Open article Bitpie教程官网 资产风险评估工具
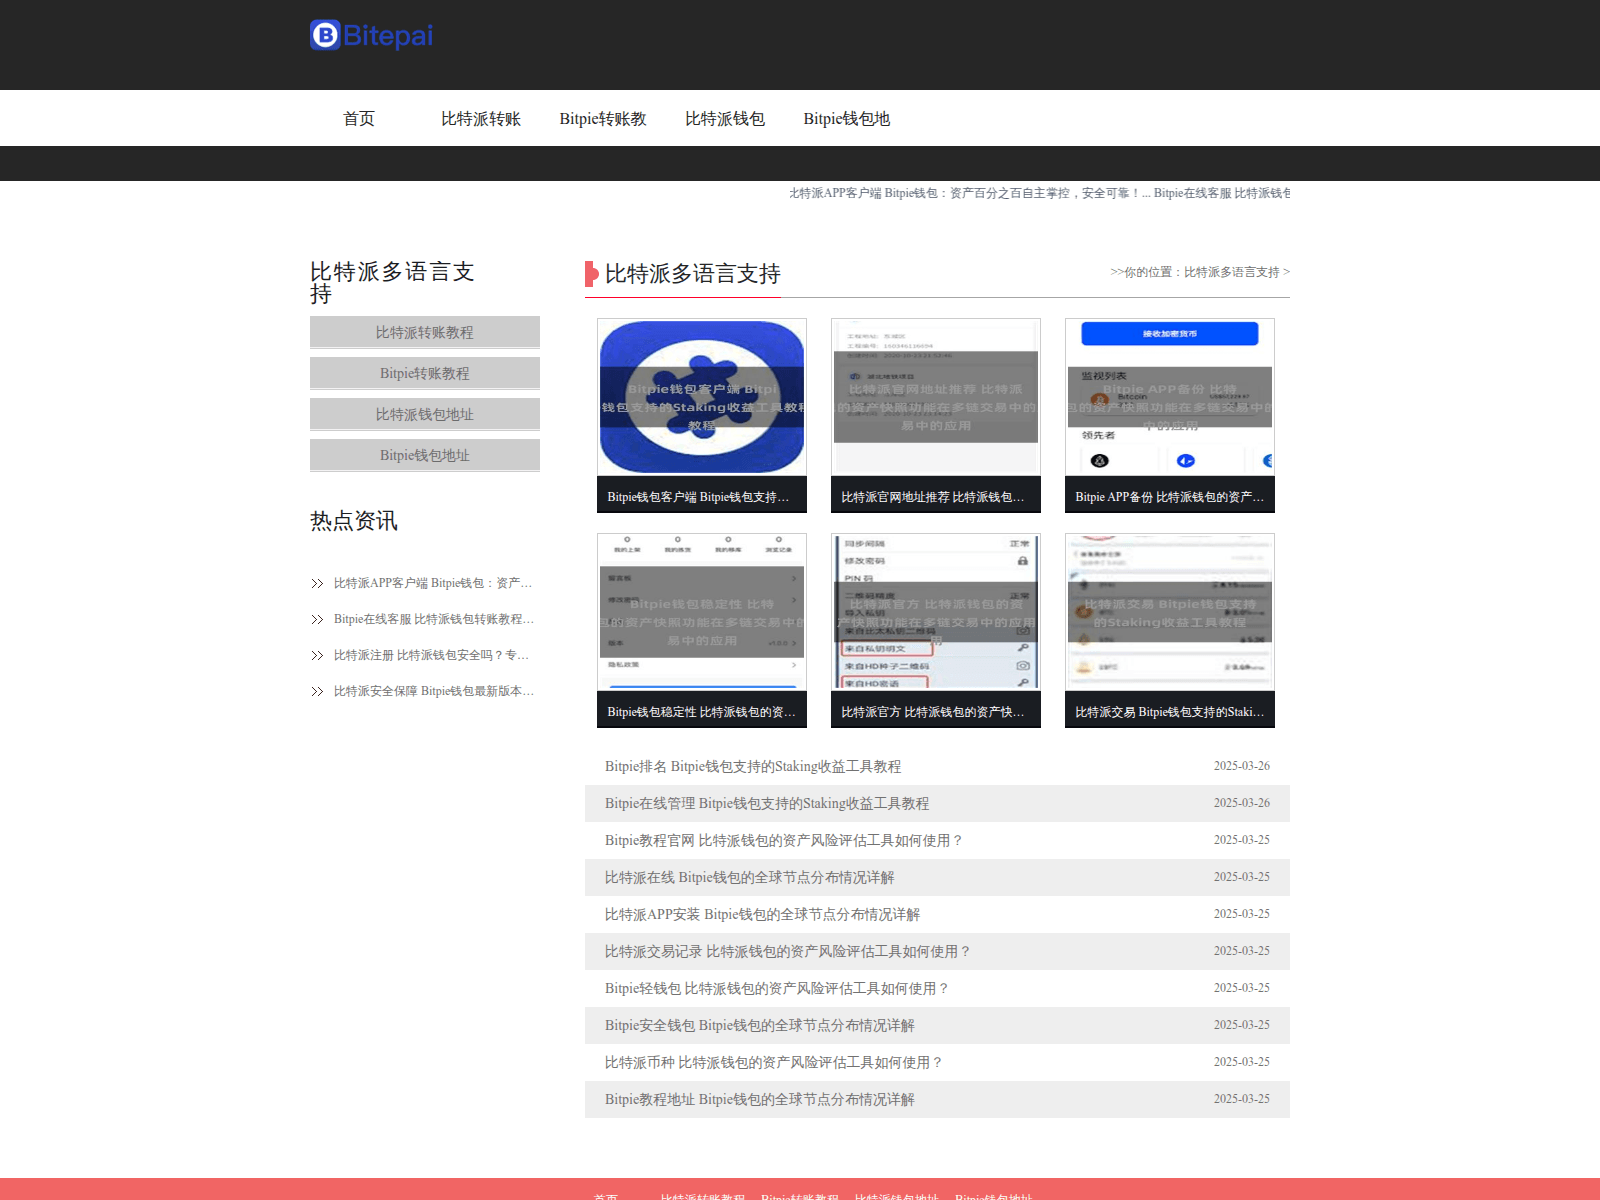This screenshot has width=1600, height=1200. [784, 840]
